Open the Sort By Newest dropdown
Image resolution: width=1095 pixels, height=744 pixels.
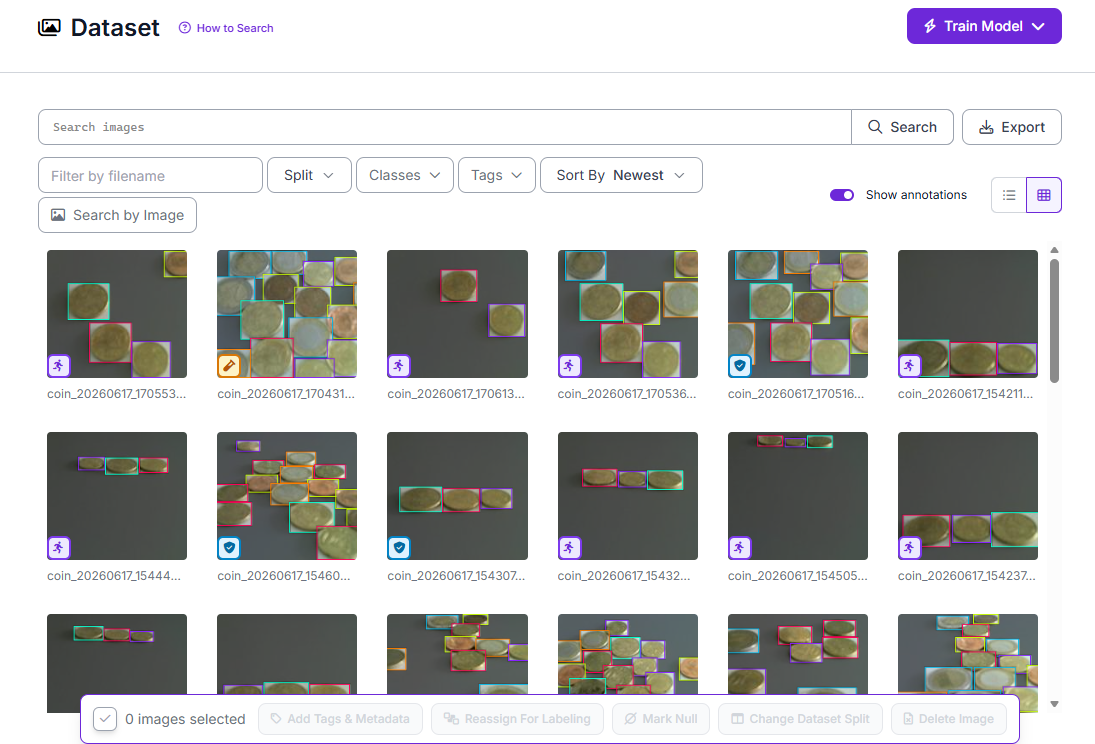[x=621, y=175]
